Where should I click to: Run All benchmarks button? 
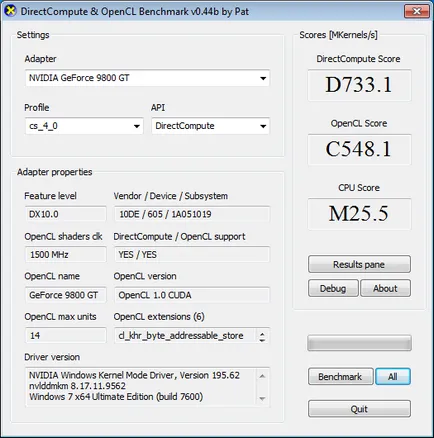(x=393, y=377)
